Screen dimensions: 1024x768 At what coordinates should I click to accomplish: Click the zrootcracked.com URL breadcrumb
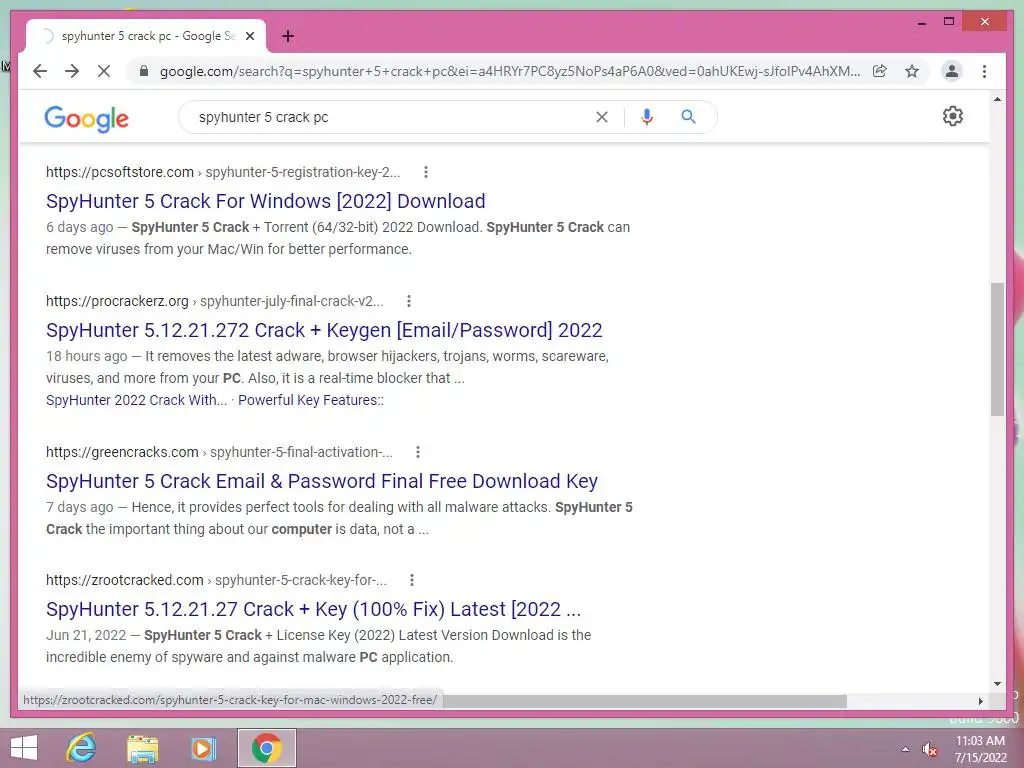click(216, 580)
